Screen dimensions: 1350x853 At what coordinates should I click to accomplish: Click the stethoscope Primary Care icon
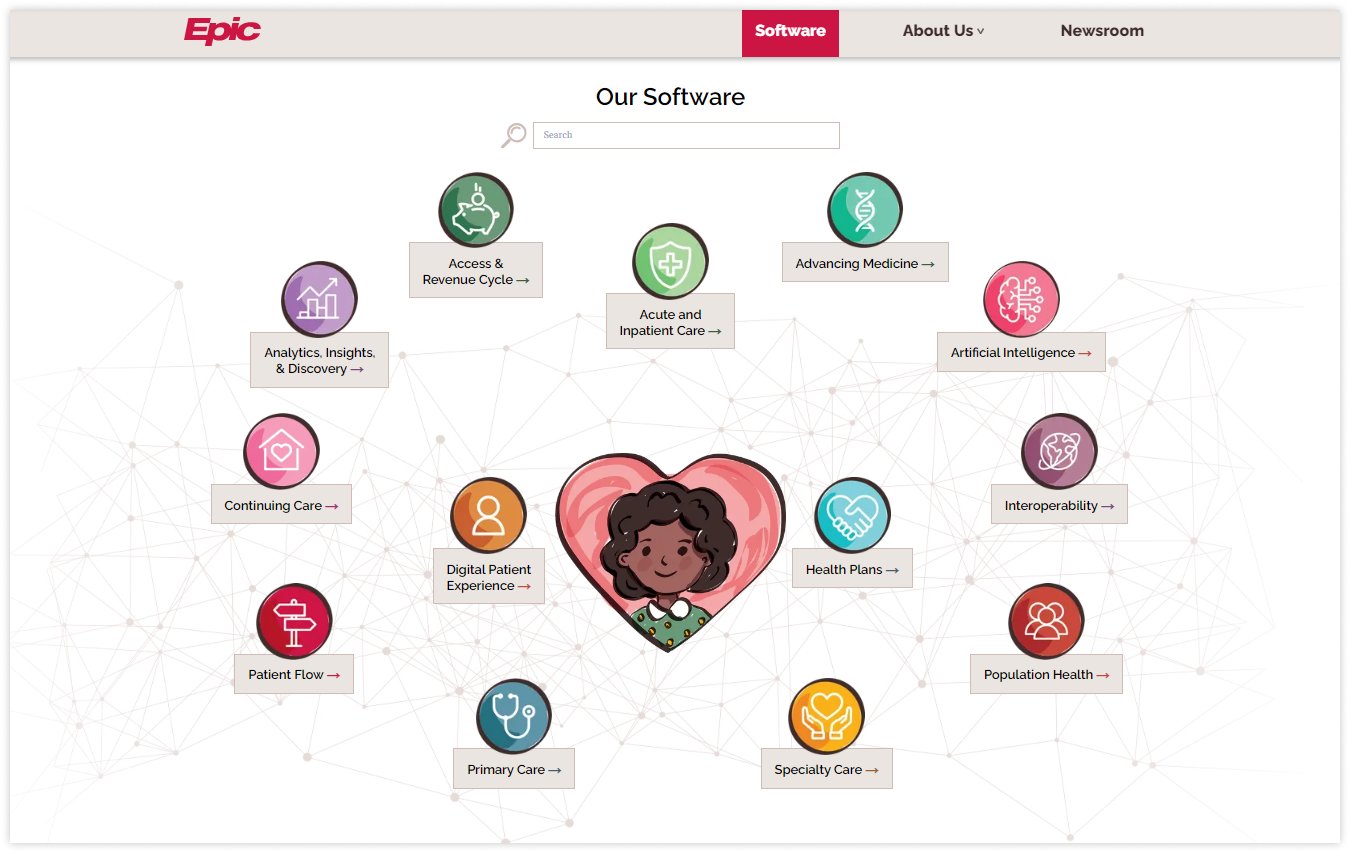pyautogui.click(x=514, y=716)
